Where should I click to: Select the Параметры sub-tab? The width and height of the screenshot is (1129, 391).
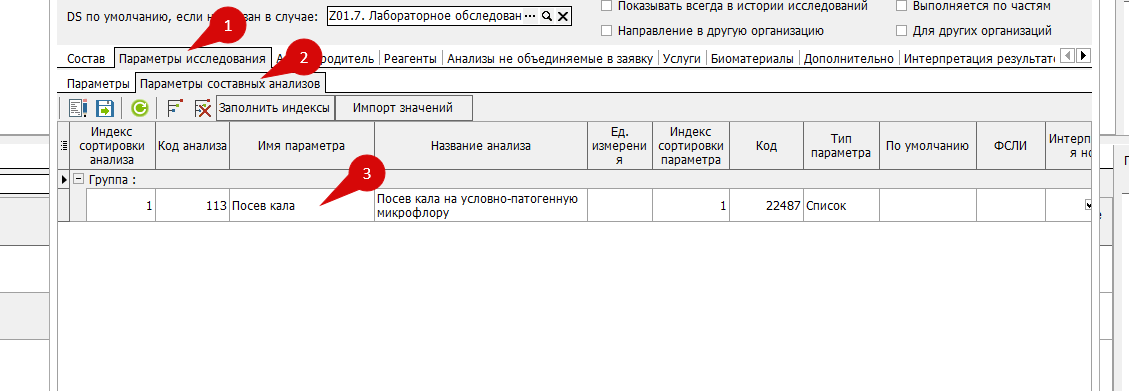98,84
